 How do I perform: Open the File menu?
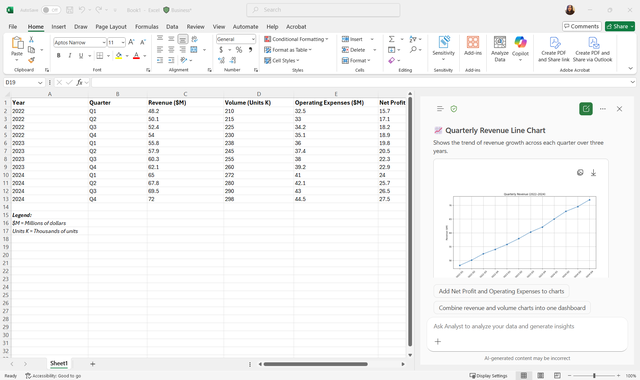13,27
